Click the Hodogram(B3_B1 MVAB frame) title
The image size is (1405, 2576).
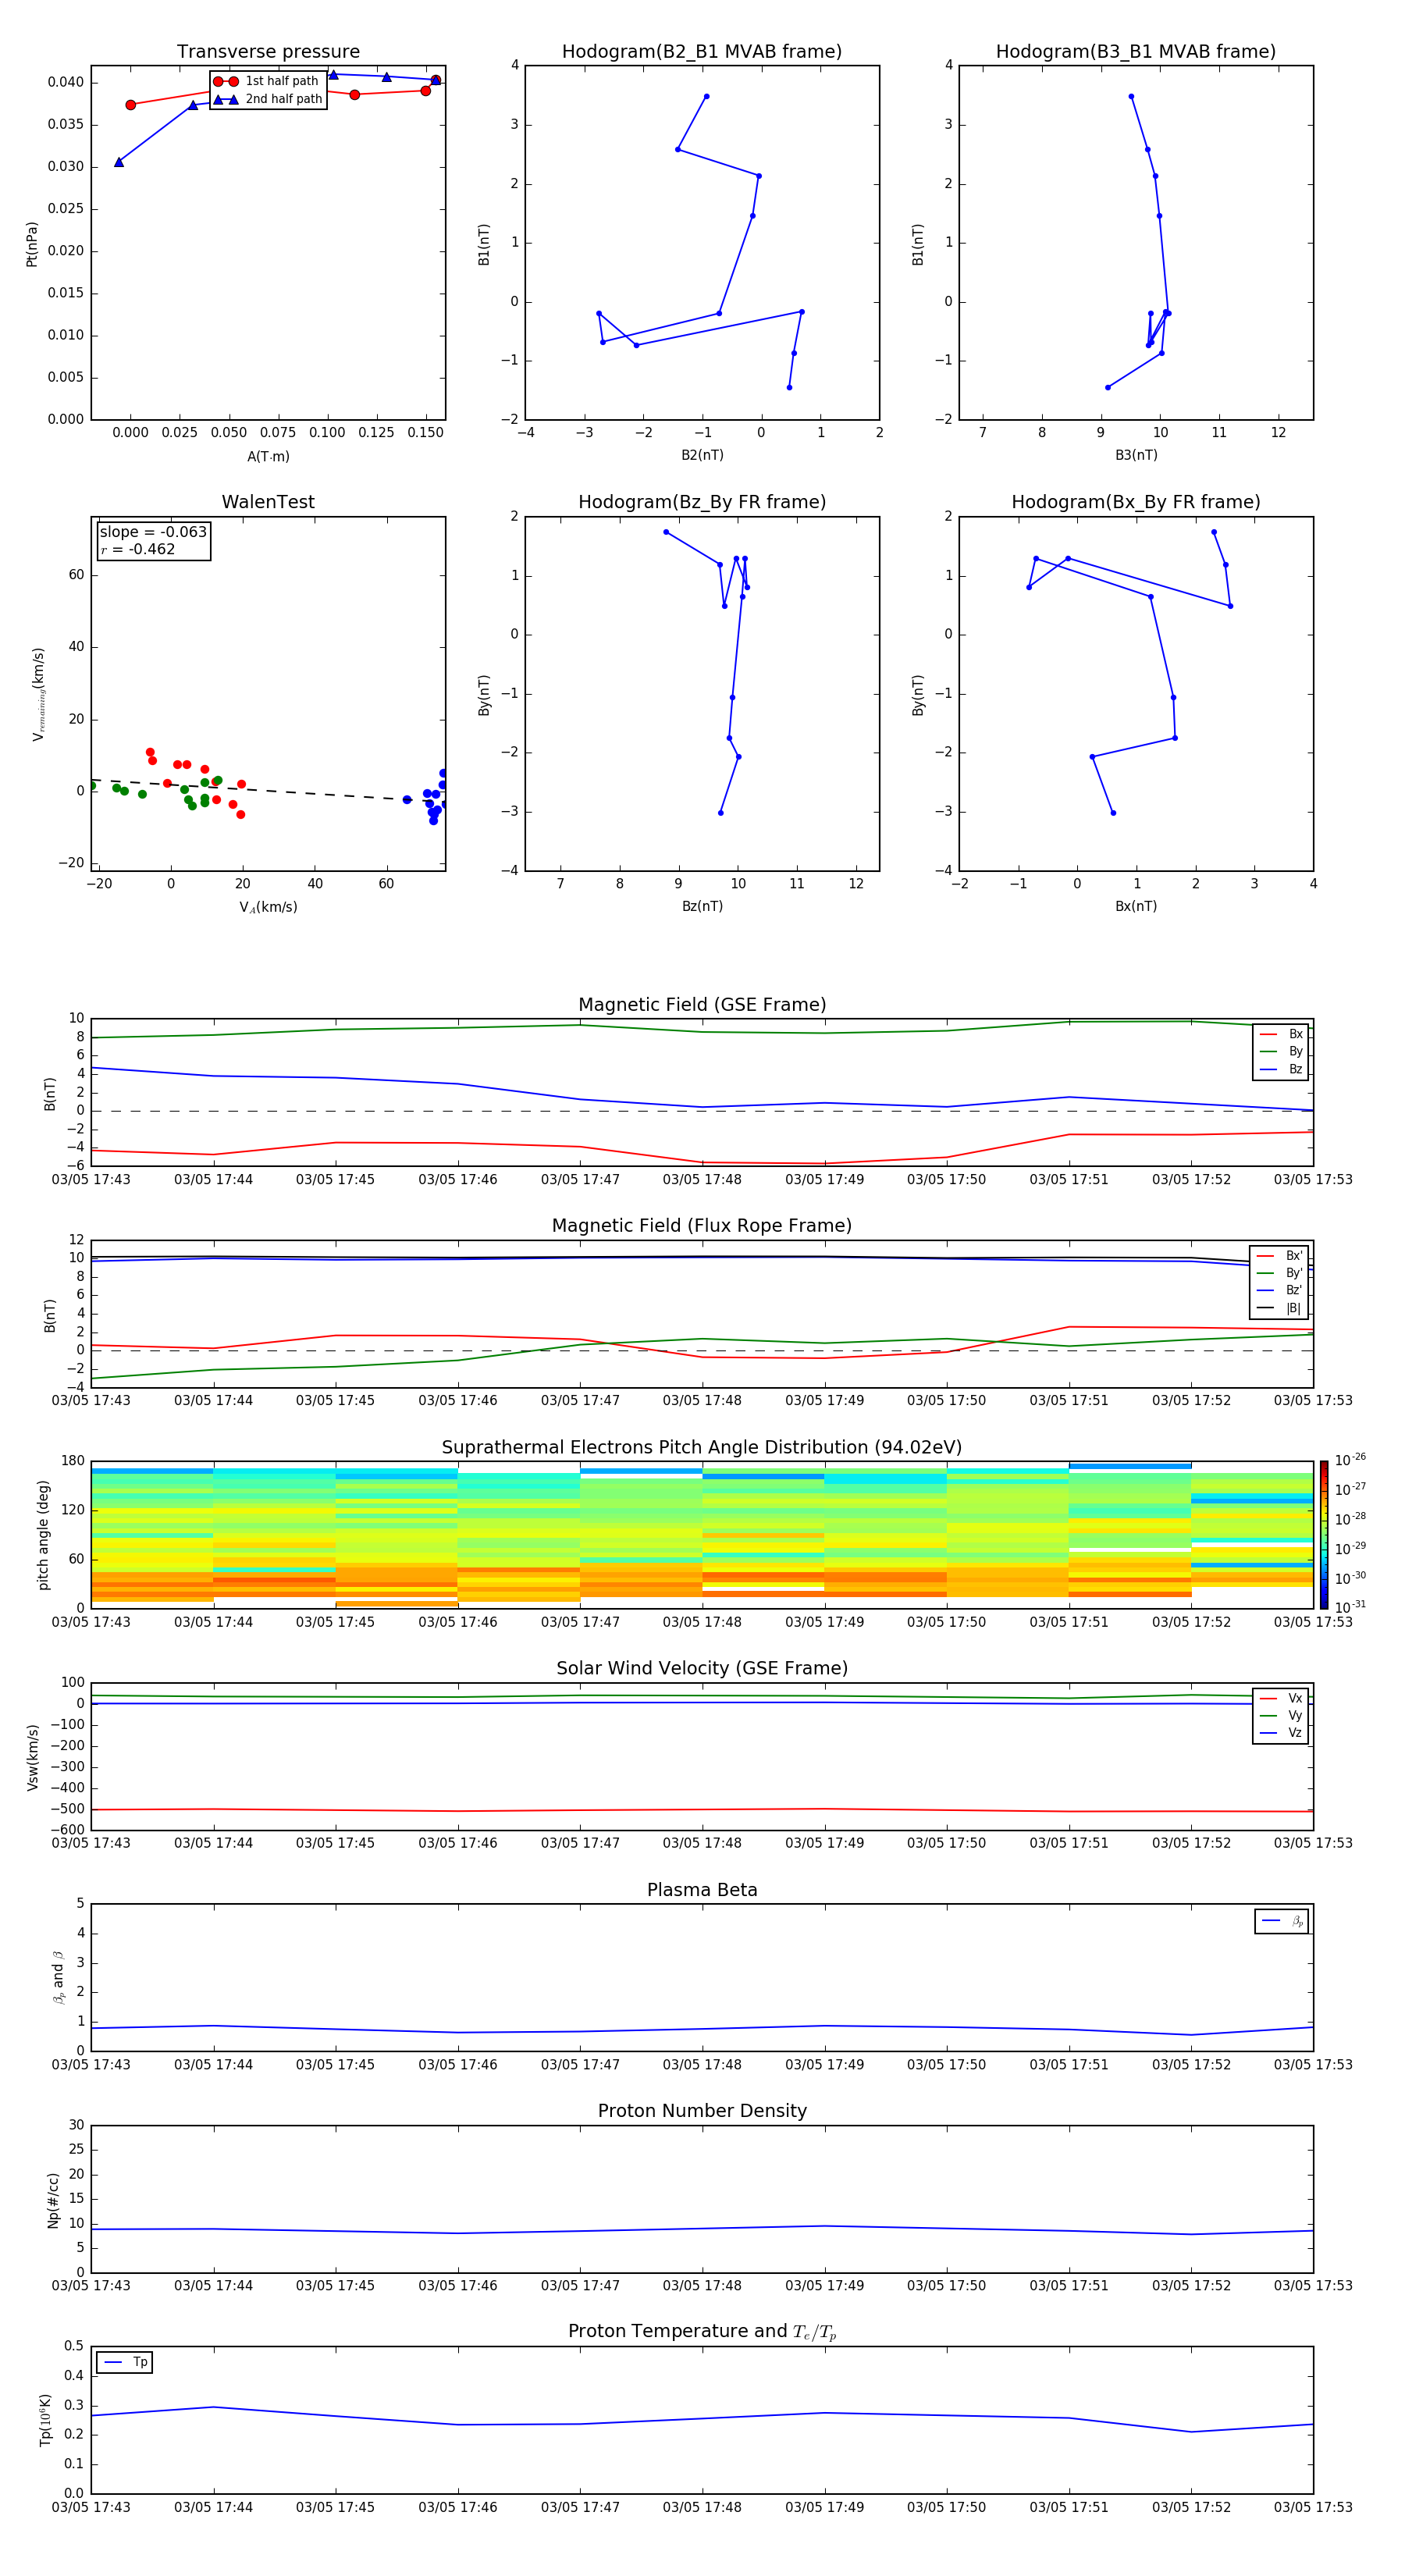click(1135, 52)
